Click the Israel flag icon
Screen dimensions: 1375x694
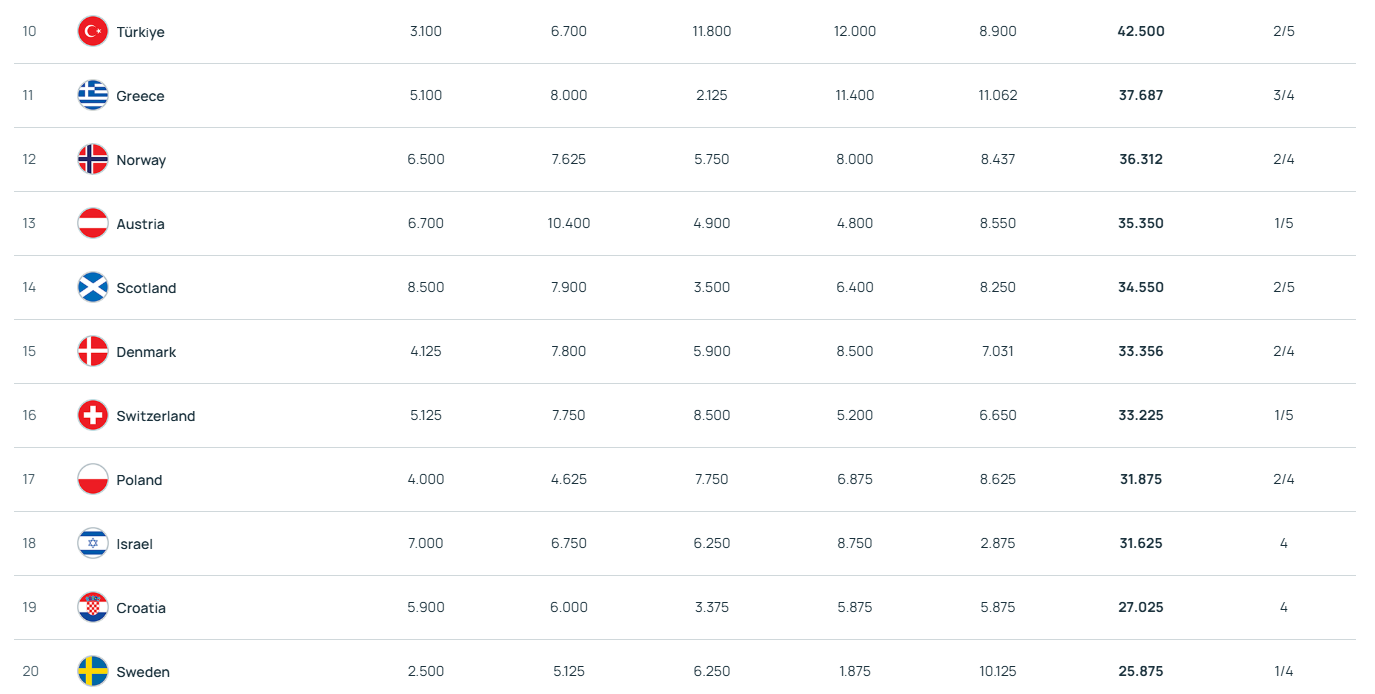pyautogui.click(x=93, y=544)
